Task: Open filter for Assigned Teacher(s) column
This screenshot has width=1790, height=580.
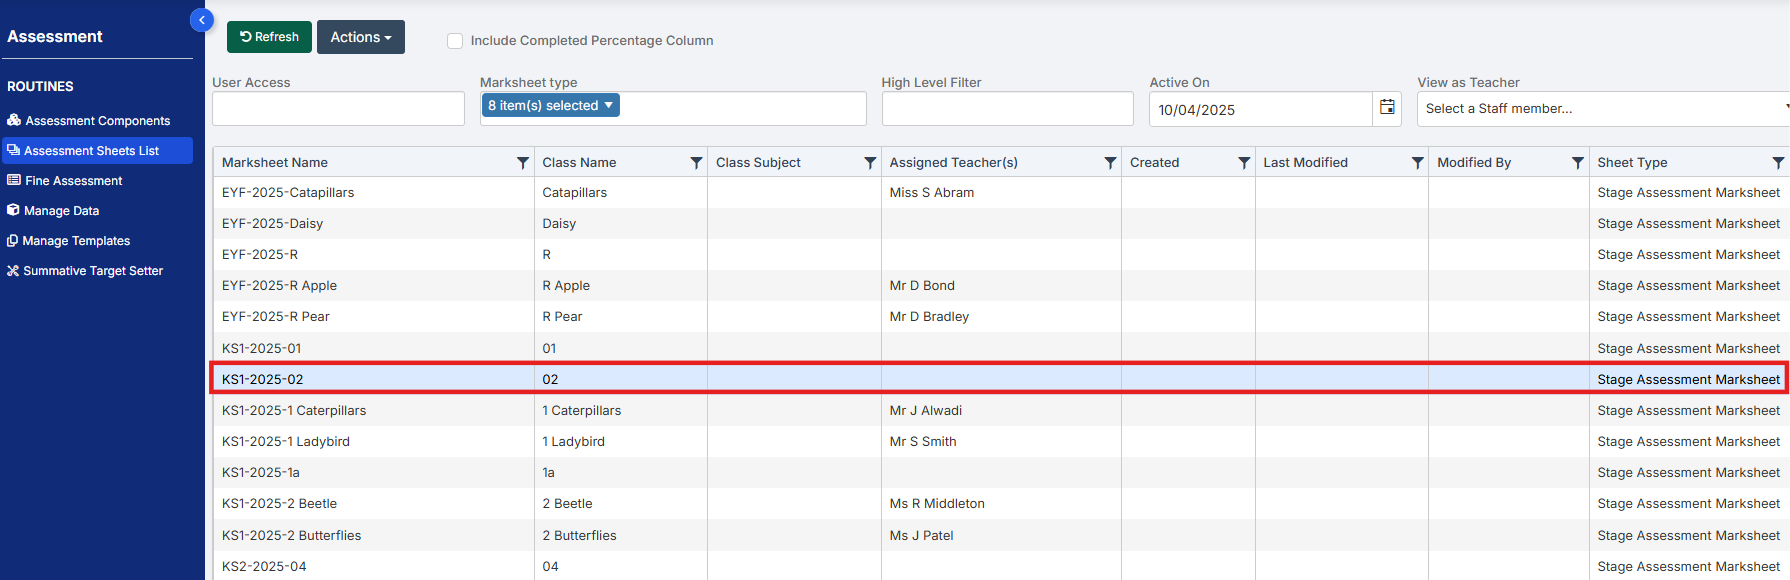Action: pyautogui.click(x=1110, y=163)
